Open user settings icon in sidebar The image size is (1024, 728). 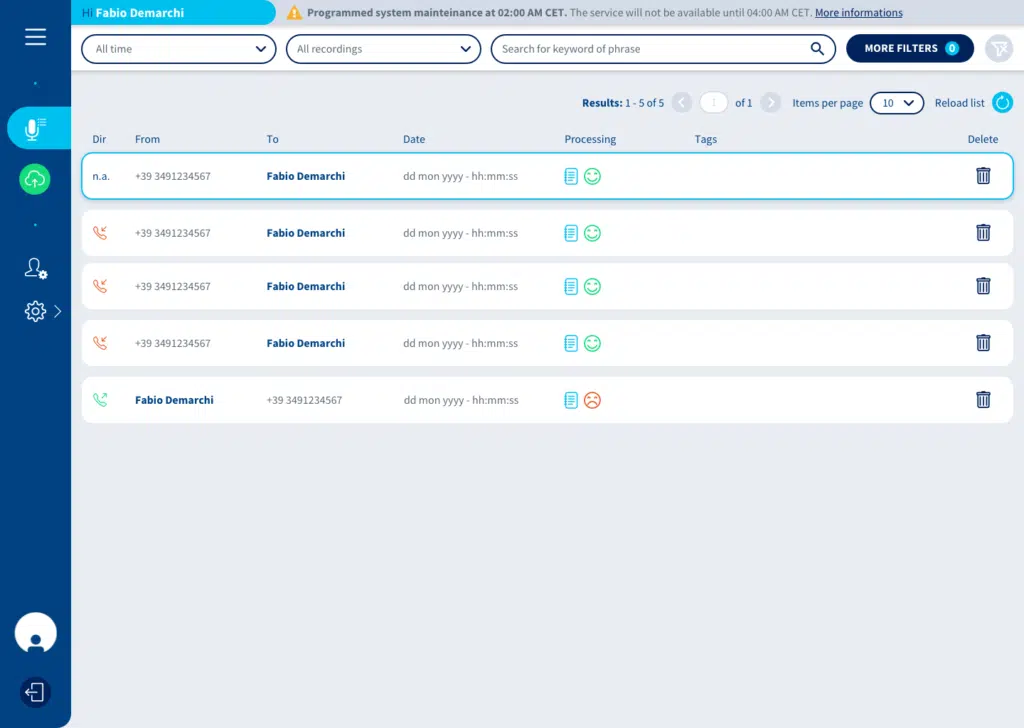[36, 268]
